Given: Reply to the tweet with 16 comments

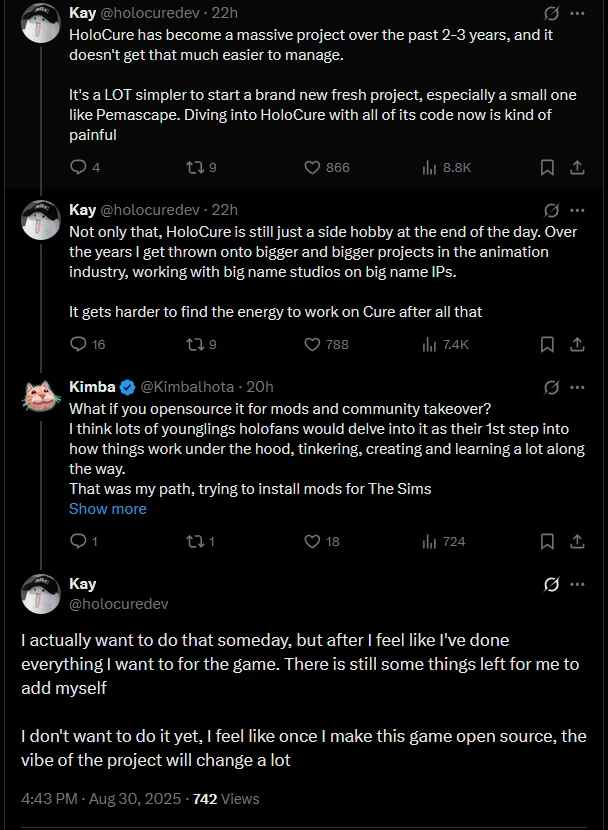Looking at the screenshot, I should pyautogui.click(x=78, y=345).
